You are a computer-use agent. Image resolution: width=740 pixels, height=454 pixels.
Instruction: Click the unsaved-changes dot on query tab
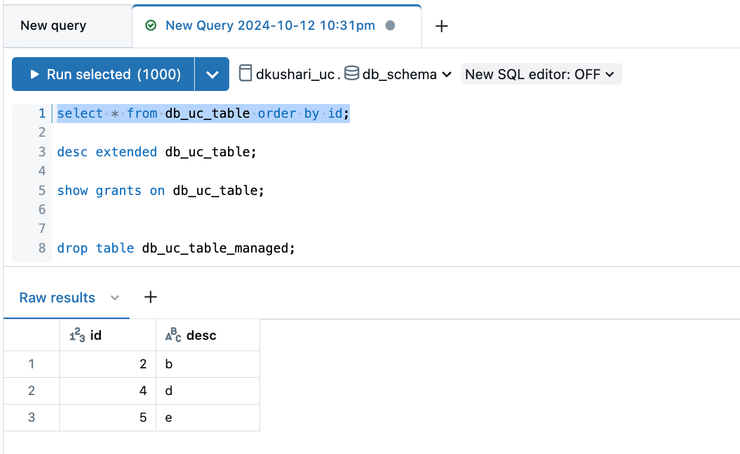click(x=390, y=25)
